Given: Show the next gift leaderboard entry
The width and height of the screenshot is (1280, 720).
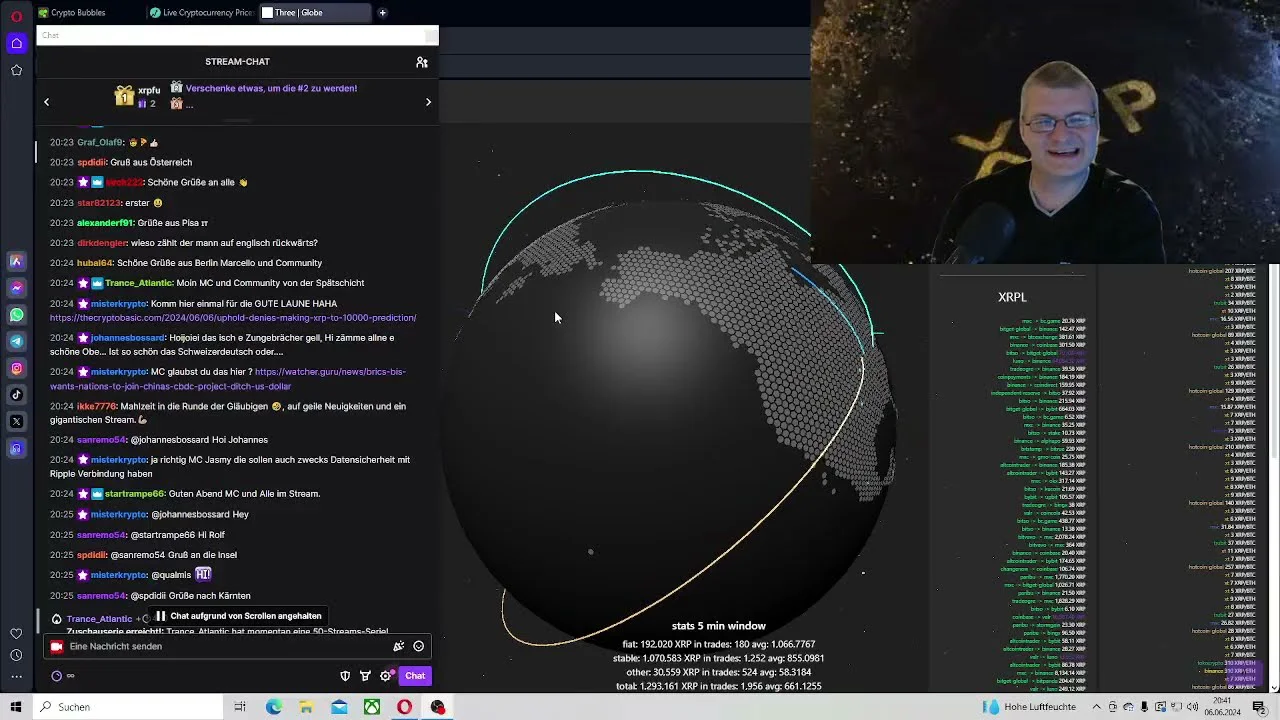Looking at the screenshot, I should click(428, 102).
